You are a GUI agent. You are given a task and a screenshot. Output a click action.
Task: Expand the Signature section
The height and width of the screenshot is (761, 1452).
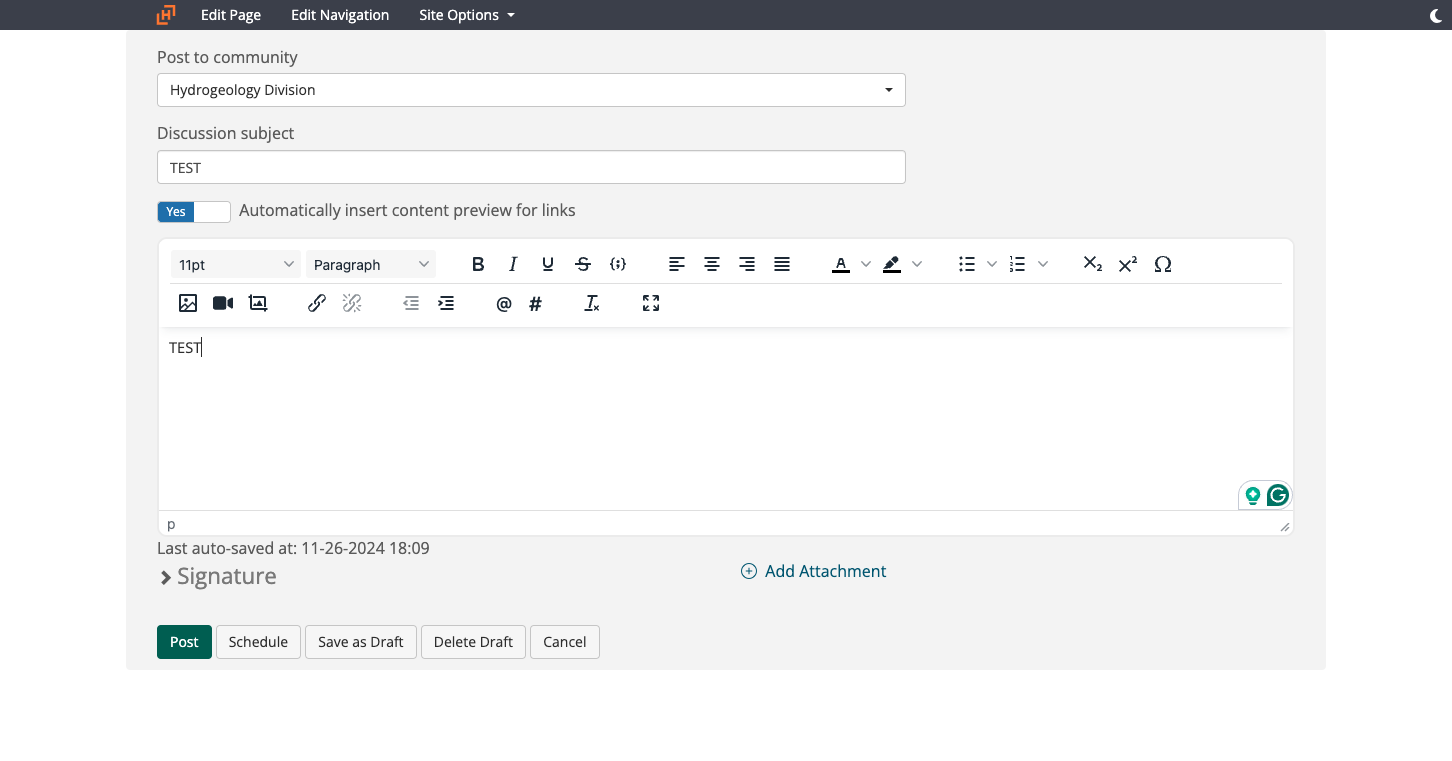217,577
